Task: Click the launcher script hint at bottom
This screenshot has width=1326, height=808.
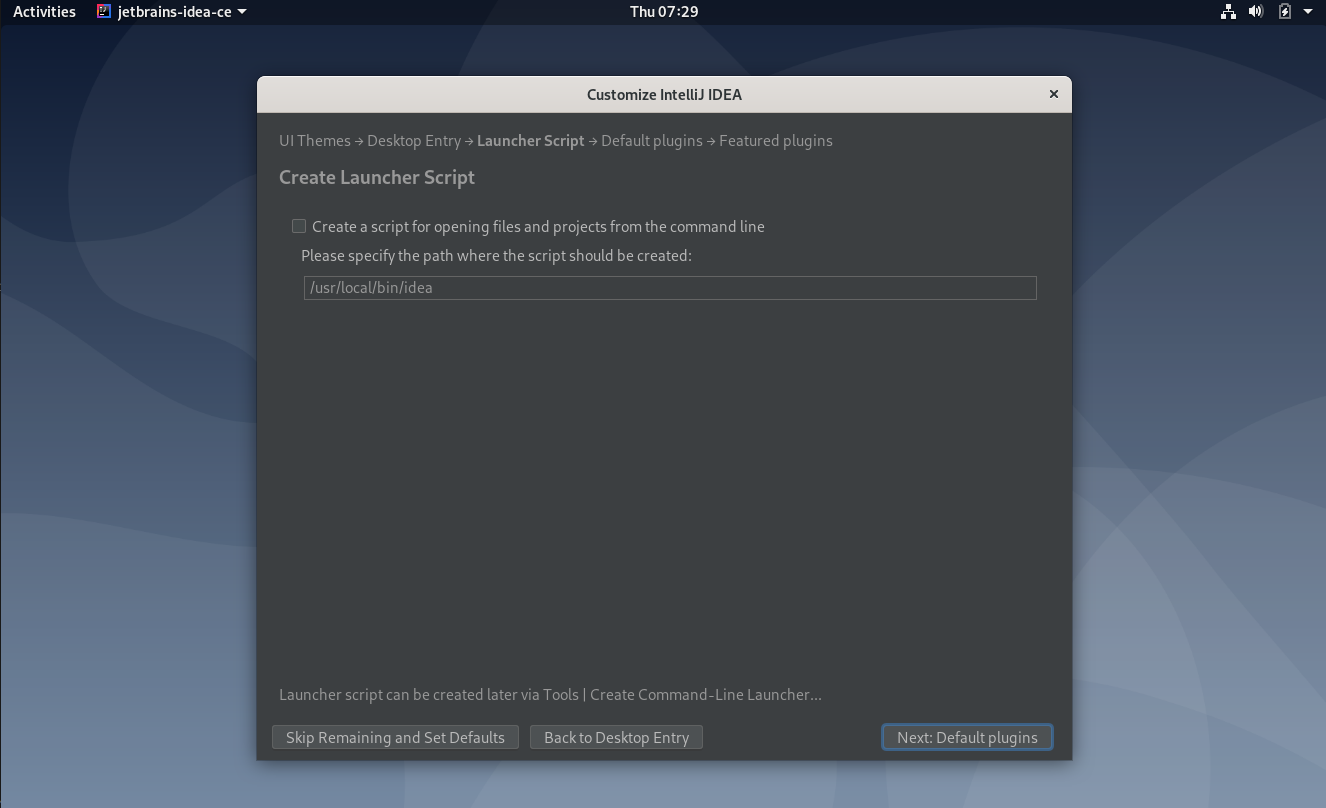Action: [x=550, y=695]
